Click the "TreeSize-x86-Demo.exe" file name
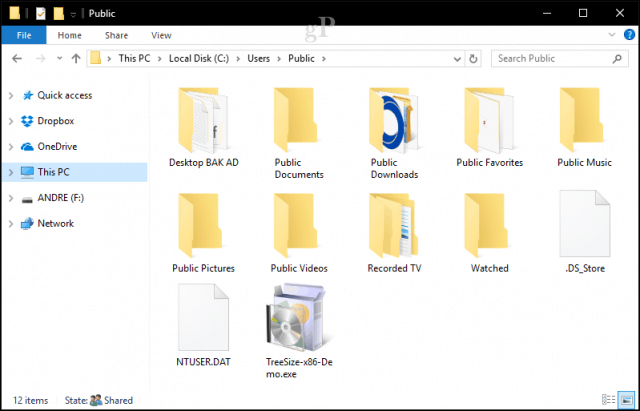Screen dimensions: 640x411 click(x=299, y=368)
